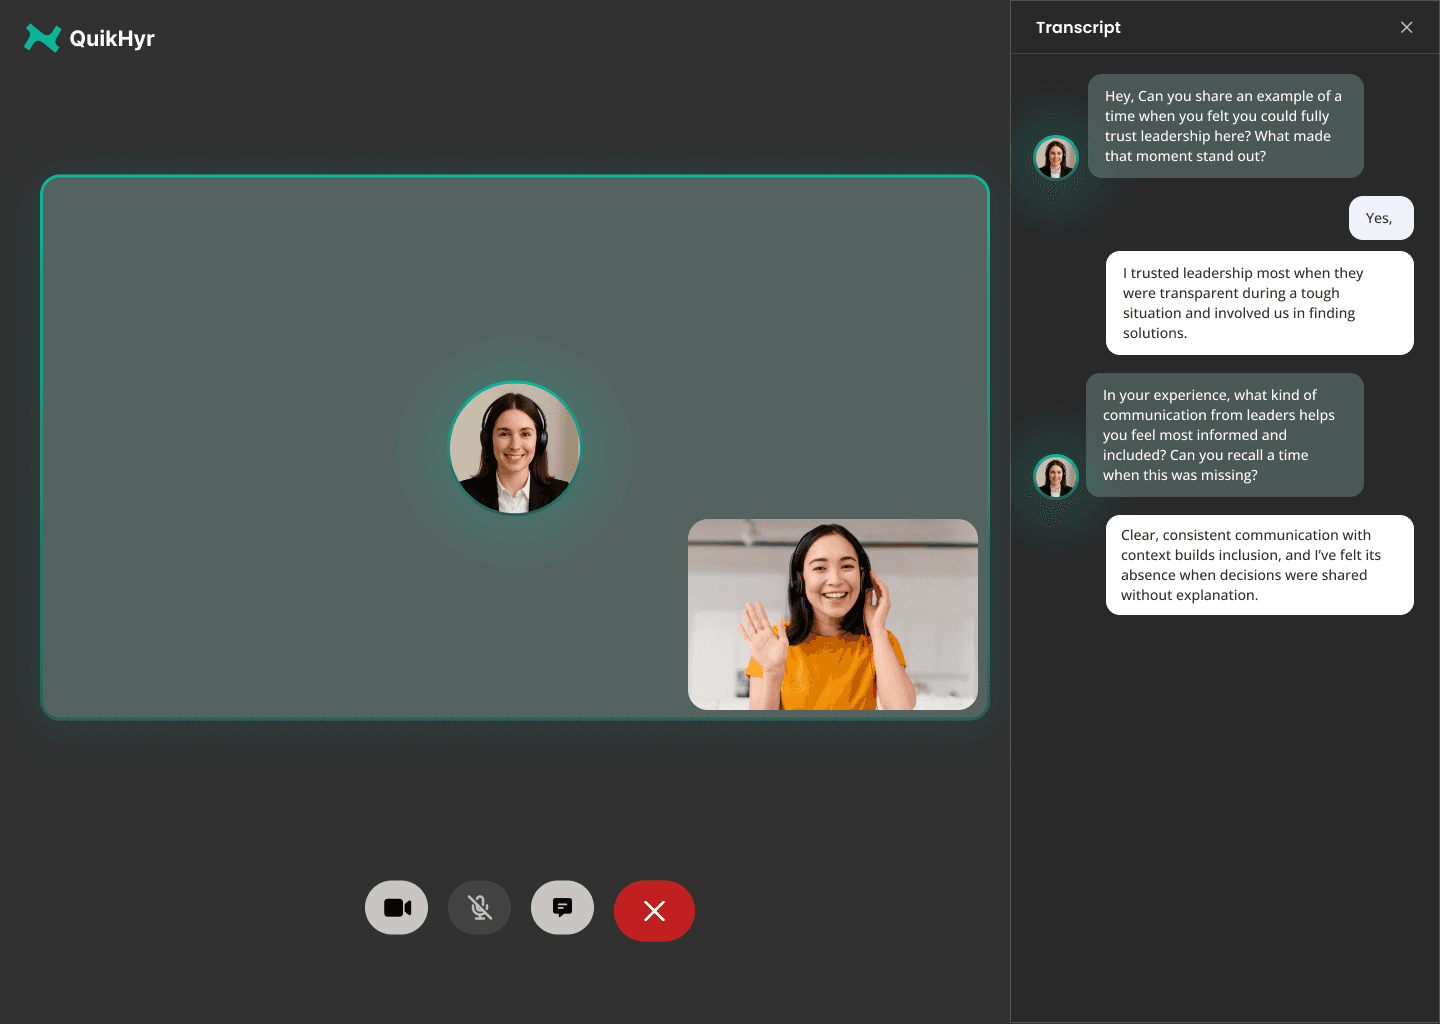1440x1024 pixels.
Task: Toggle video feed using the camera control
Action: [396, 907]
